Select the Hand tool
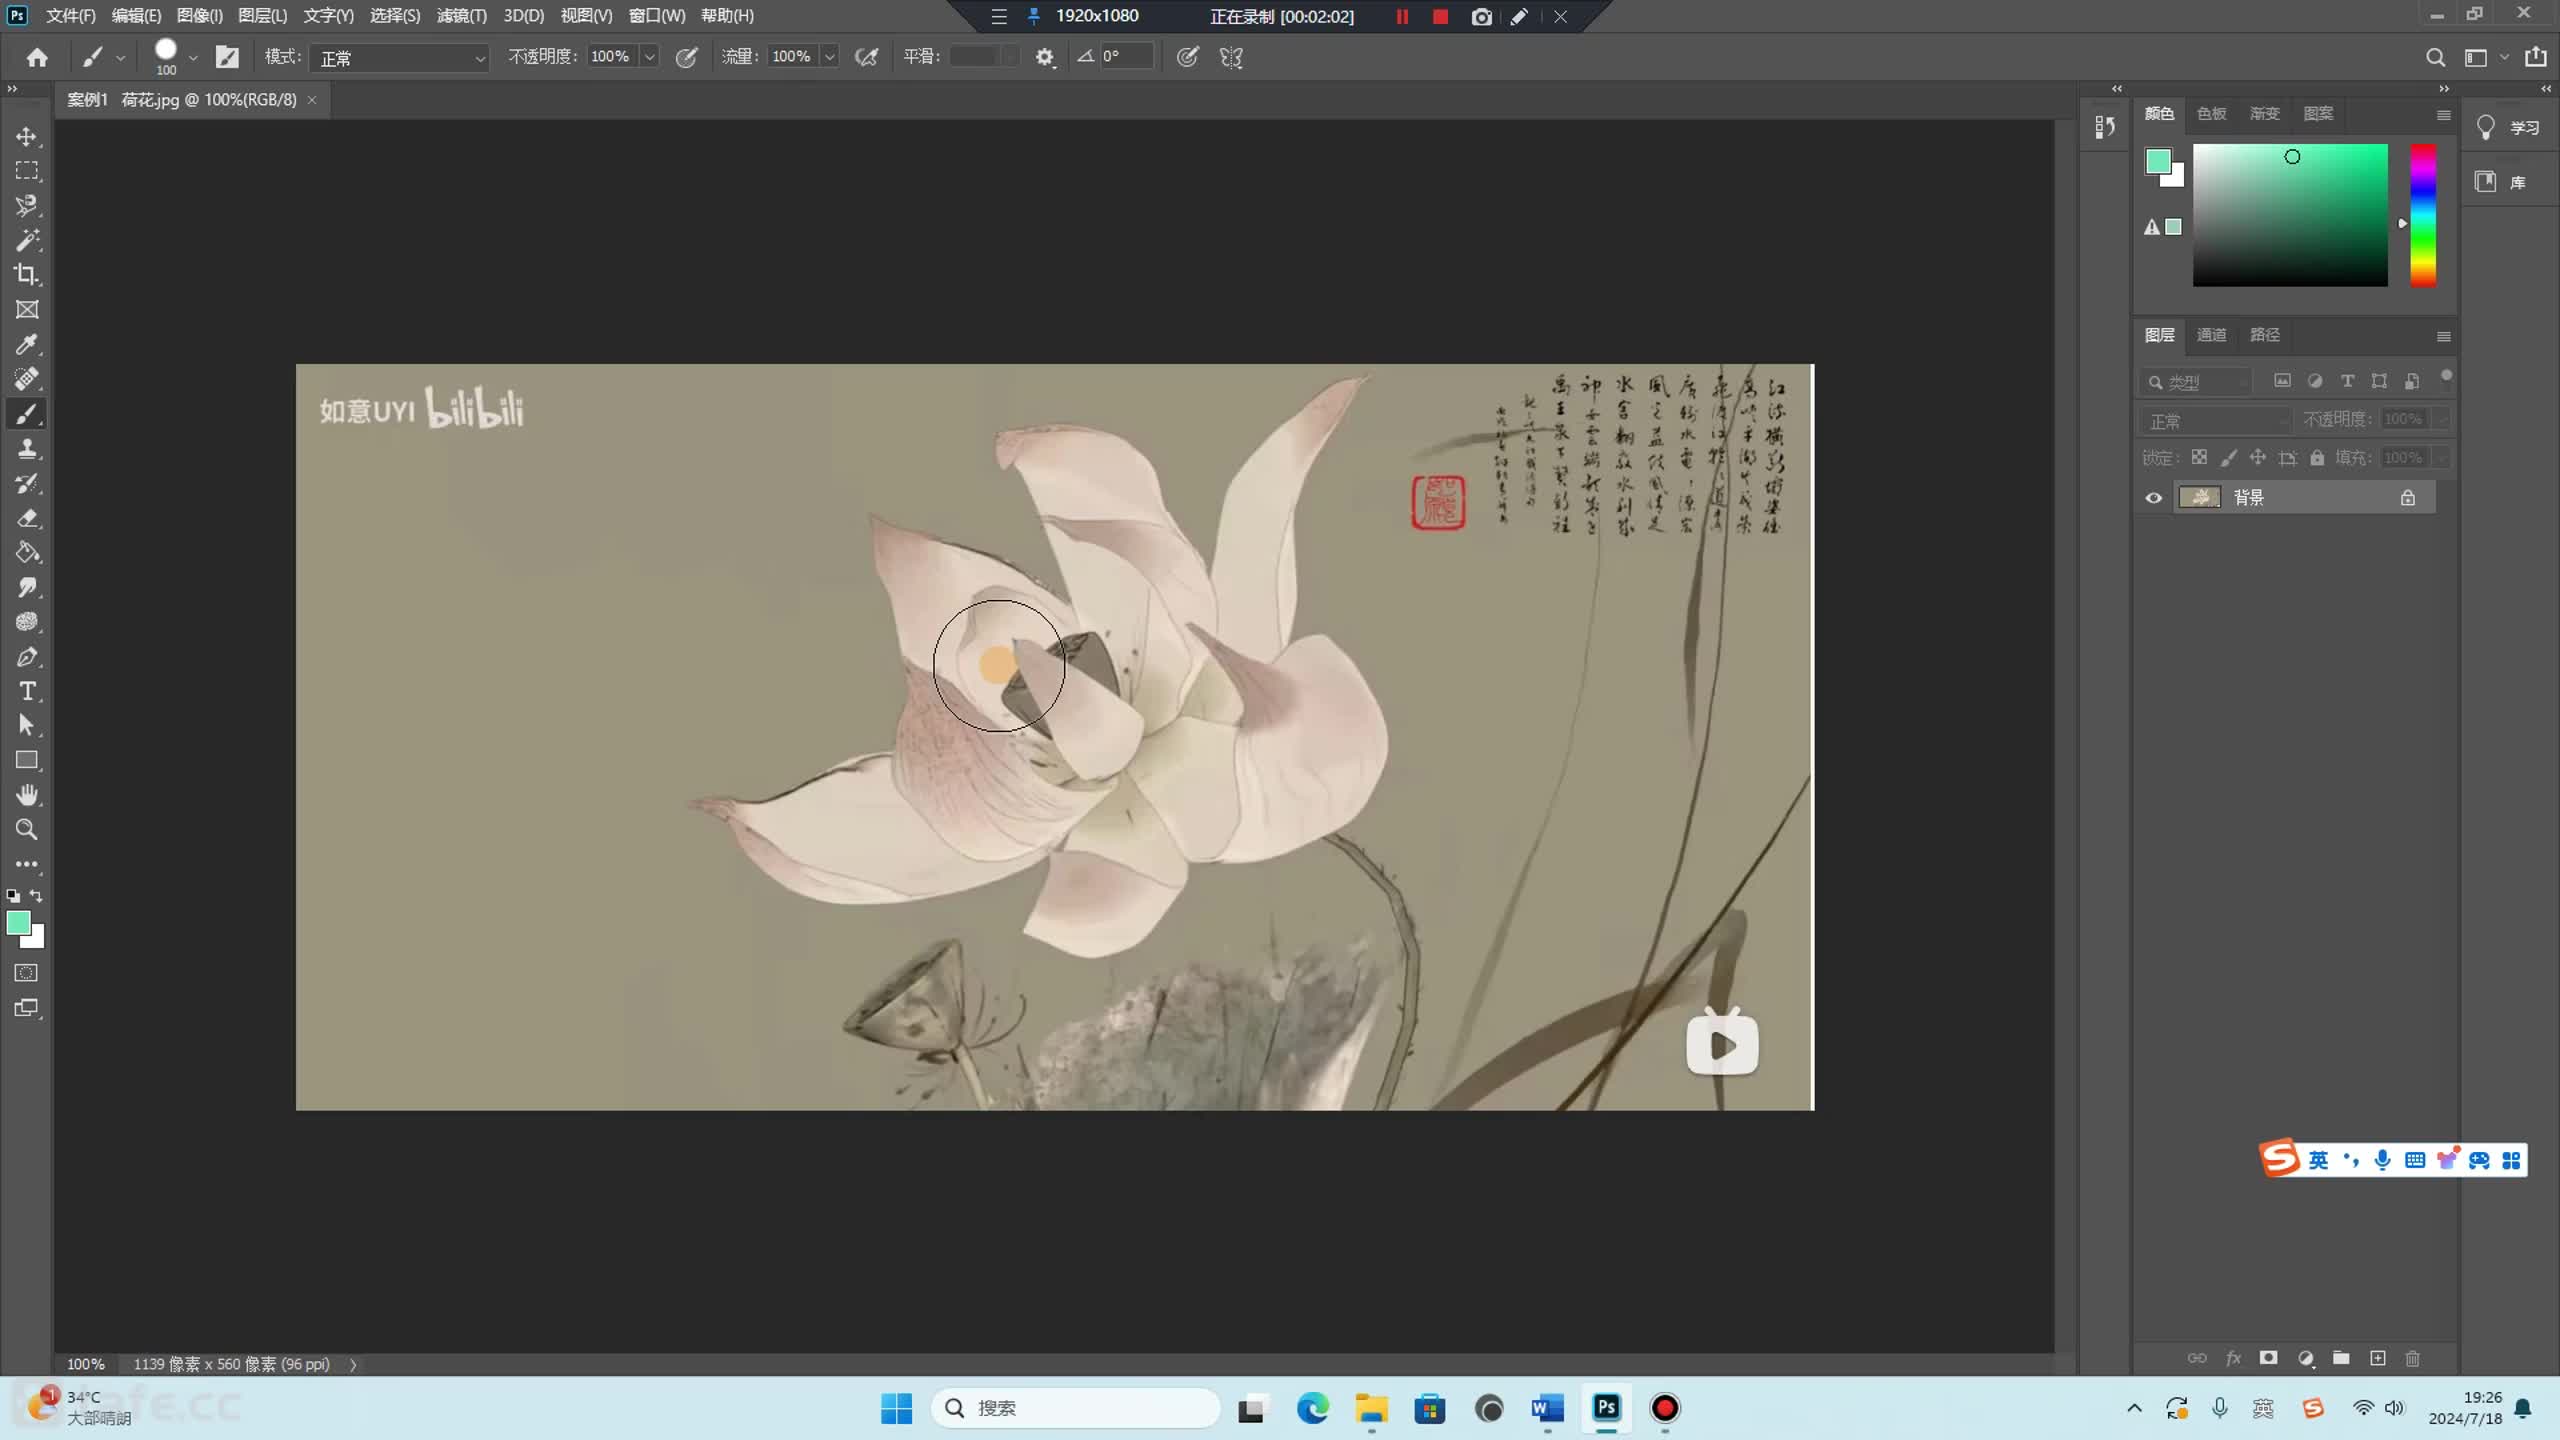 pyautogui.click(x=27, y=796)
